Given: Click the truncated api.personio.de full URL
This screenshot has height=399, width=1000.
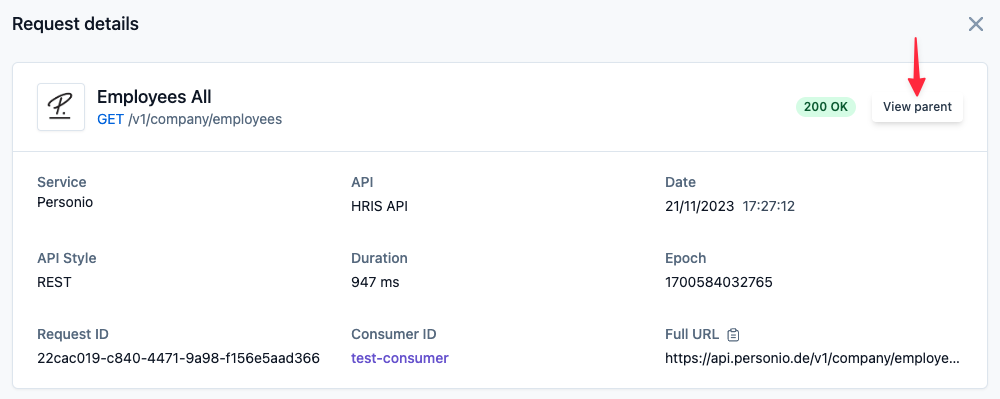Looking at the screenshot, I should [812, 358].
